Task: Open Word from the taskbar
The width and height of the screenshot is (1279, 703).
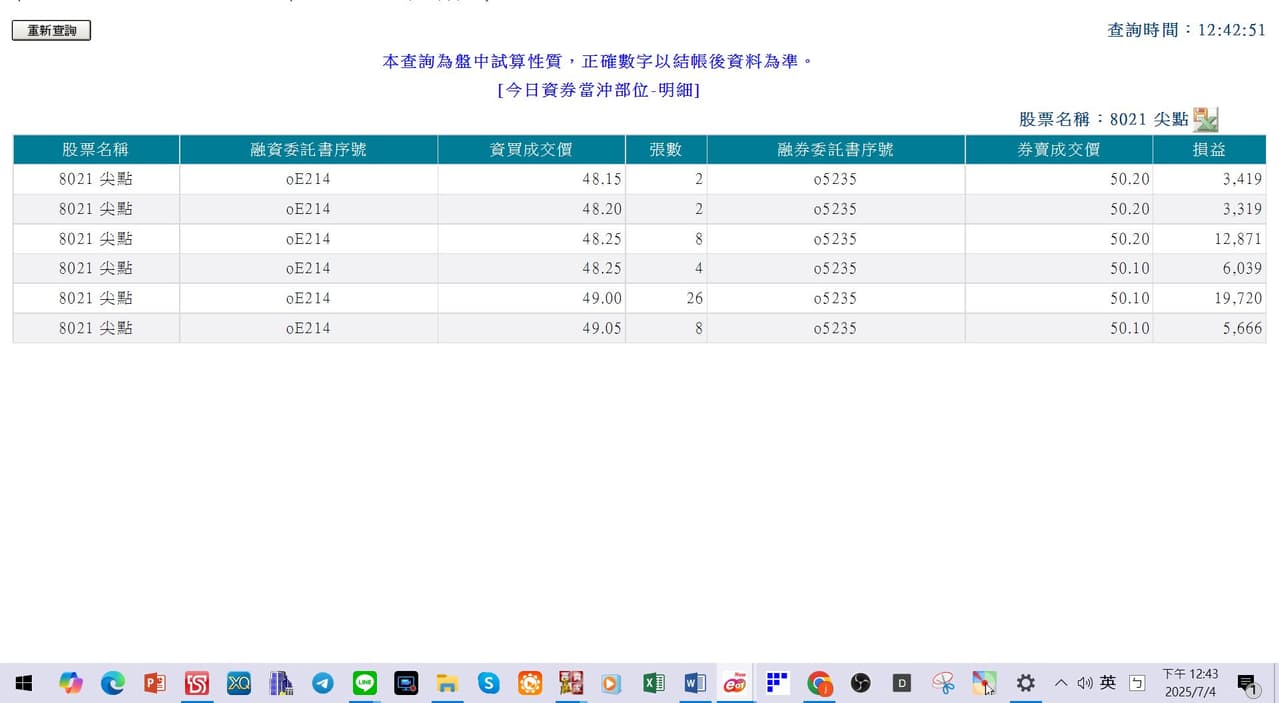Action: coord(695,683)
